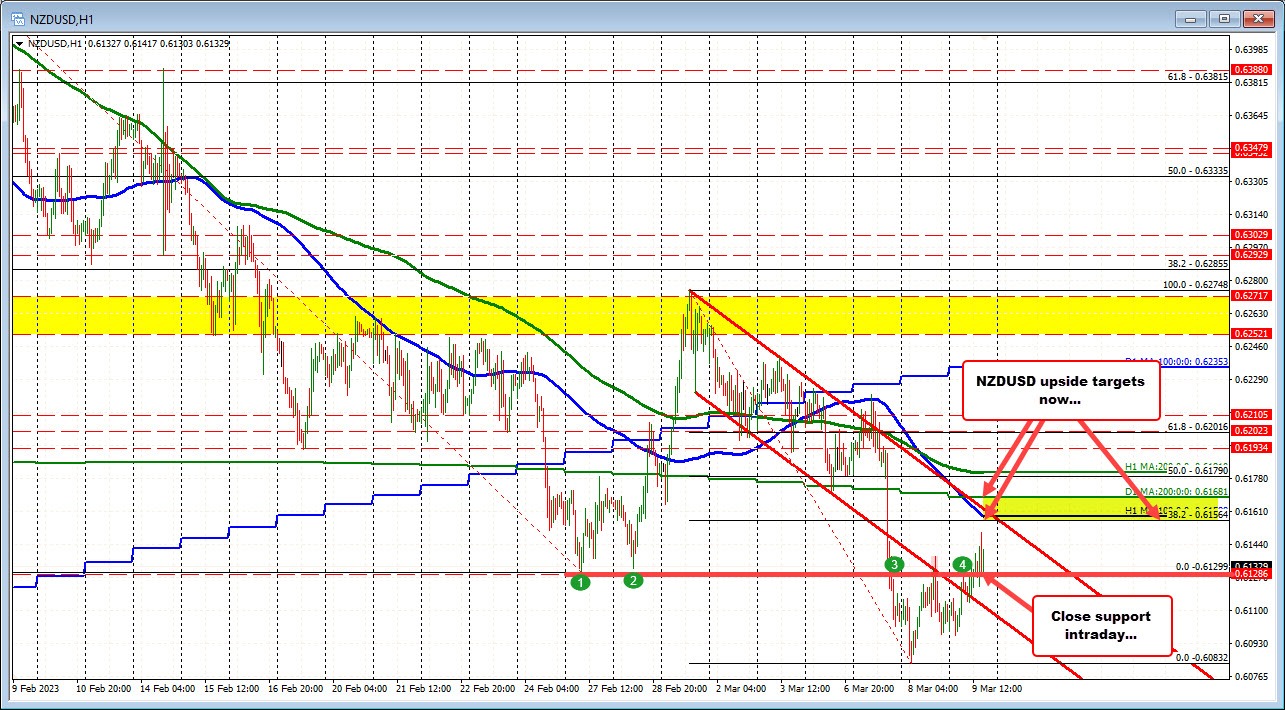Click the red price label 0.62105

1253,414
